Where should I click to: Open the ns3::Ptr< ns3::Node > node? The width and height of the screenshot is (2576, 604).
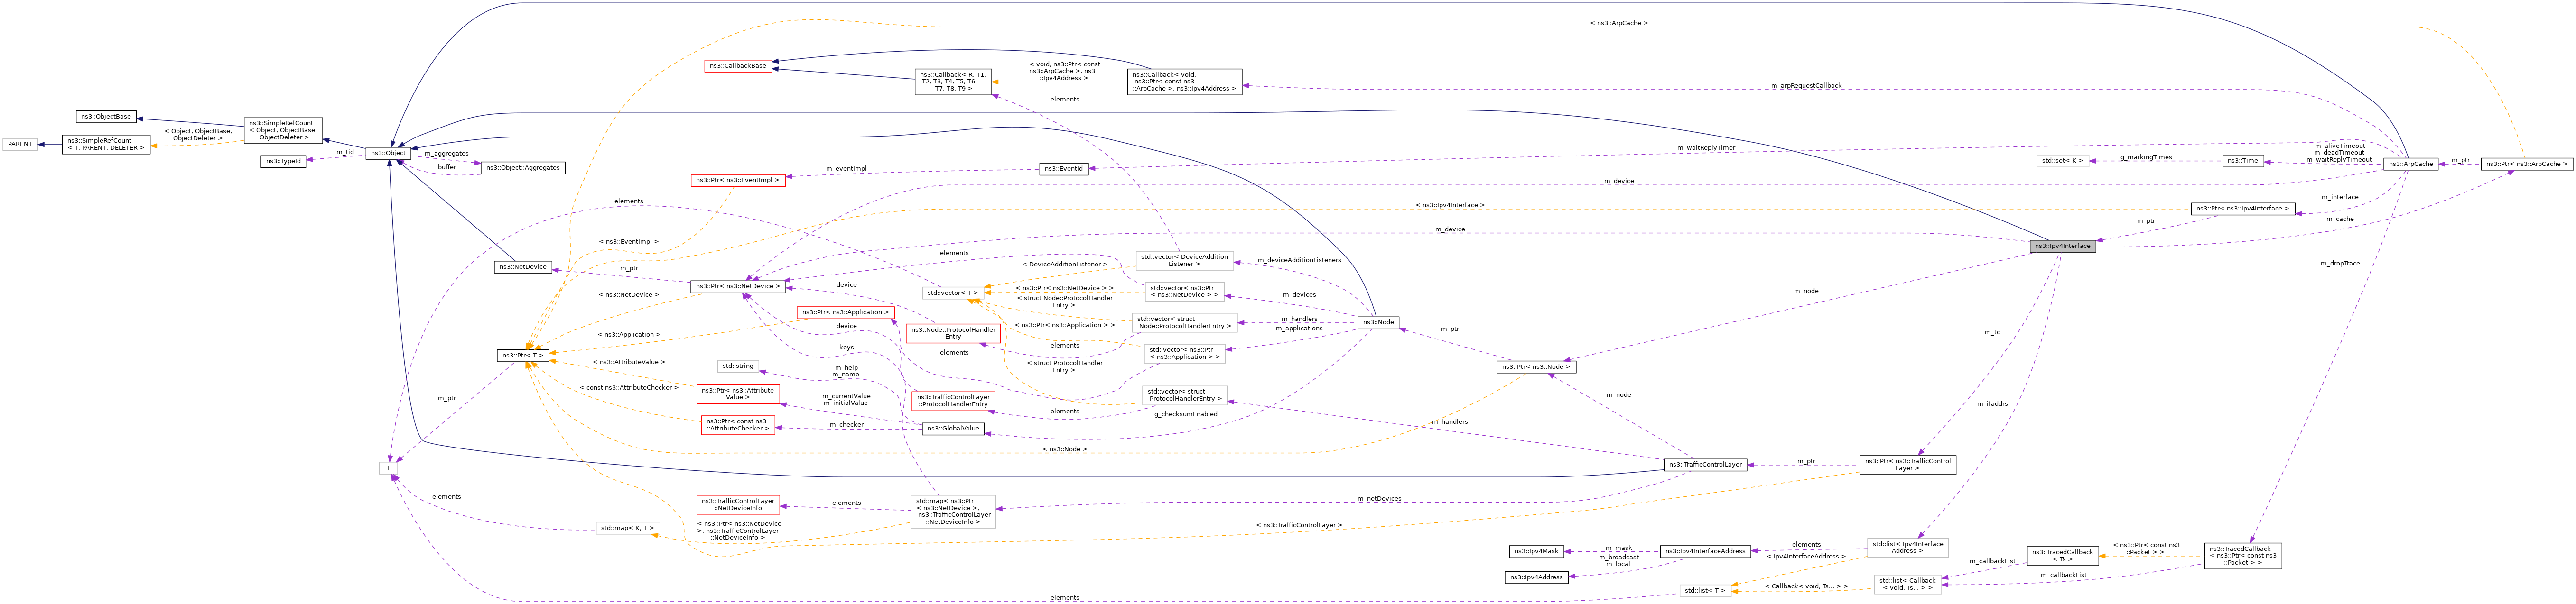click(1536, 367)
